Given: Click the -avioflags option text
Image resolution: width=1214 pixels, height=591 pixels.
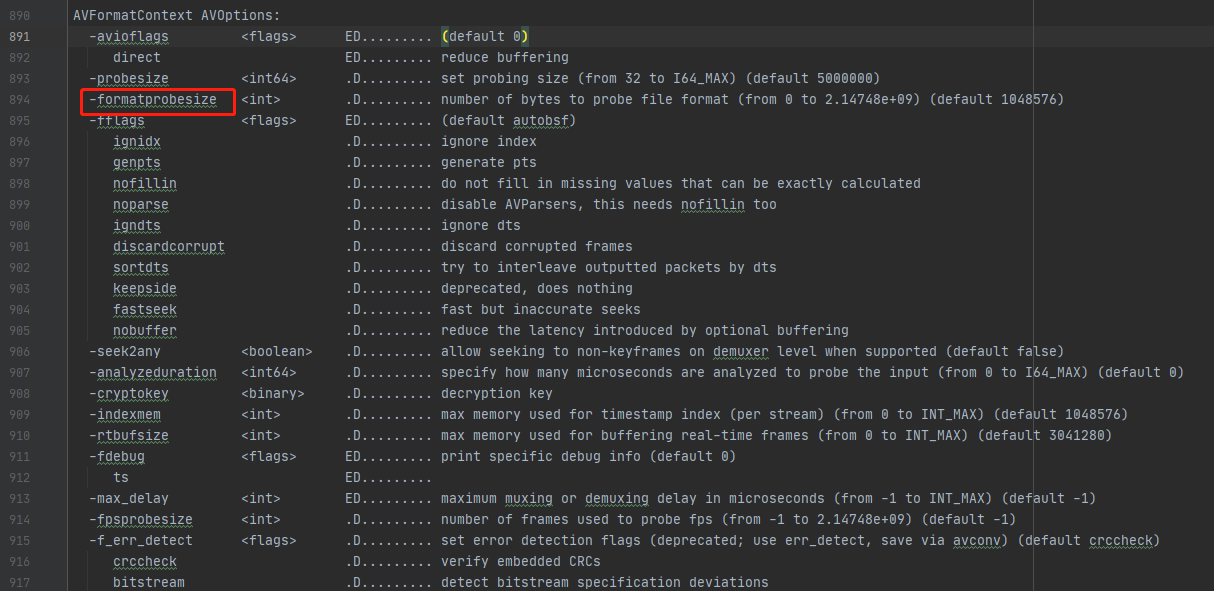Looking at the screenshot, I should 129,37.
